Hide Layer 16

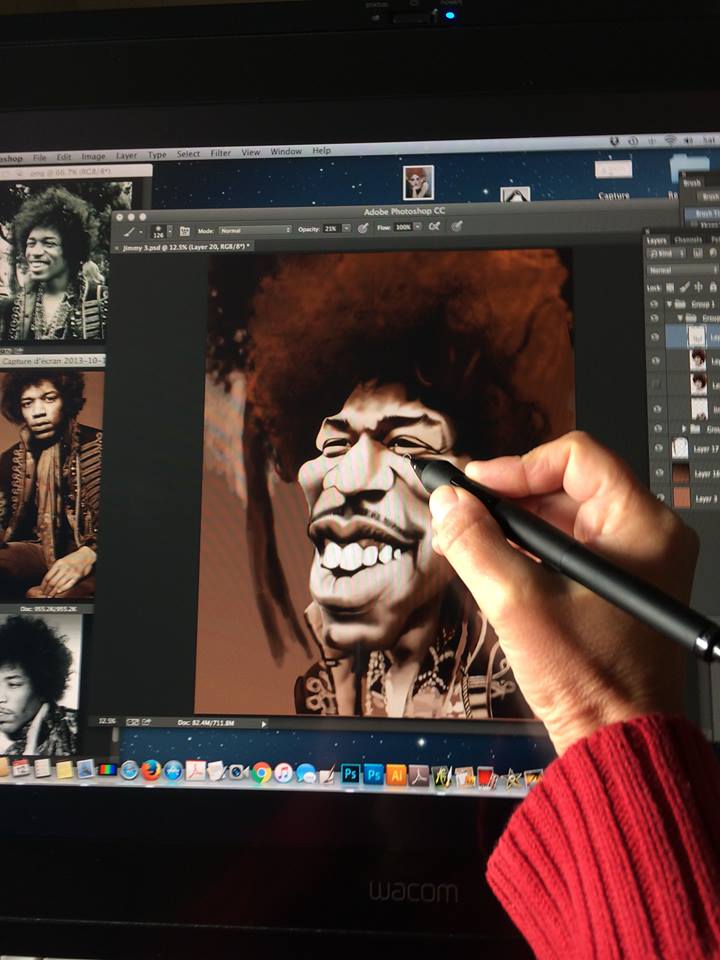point(659,473)
